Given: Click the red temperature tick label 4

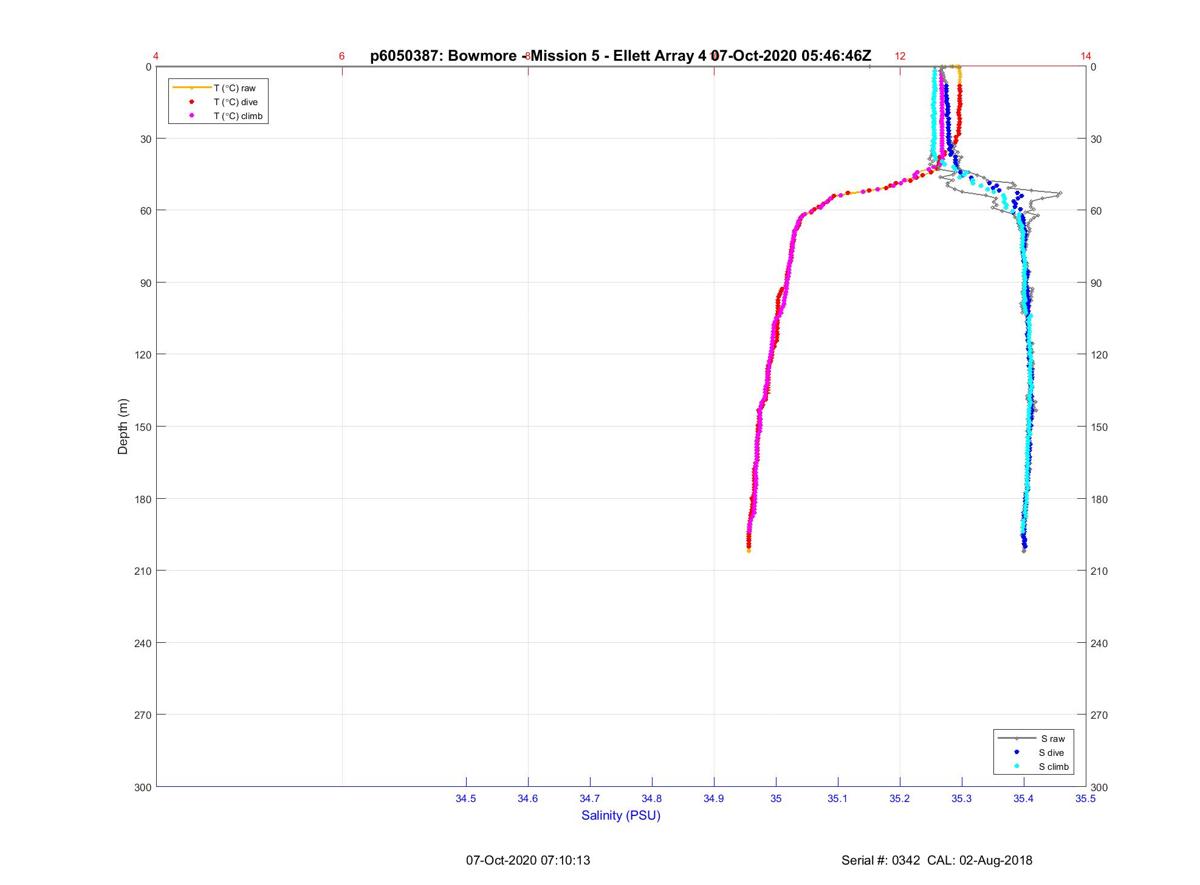Looking at the screenshot, I should [x=156, y=56].
